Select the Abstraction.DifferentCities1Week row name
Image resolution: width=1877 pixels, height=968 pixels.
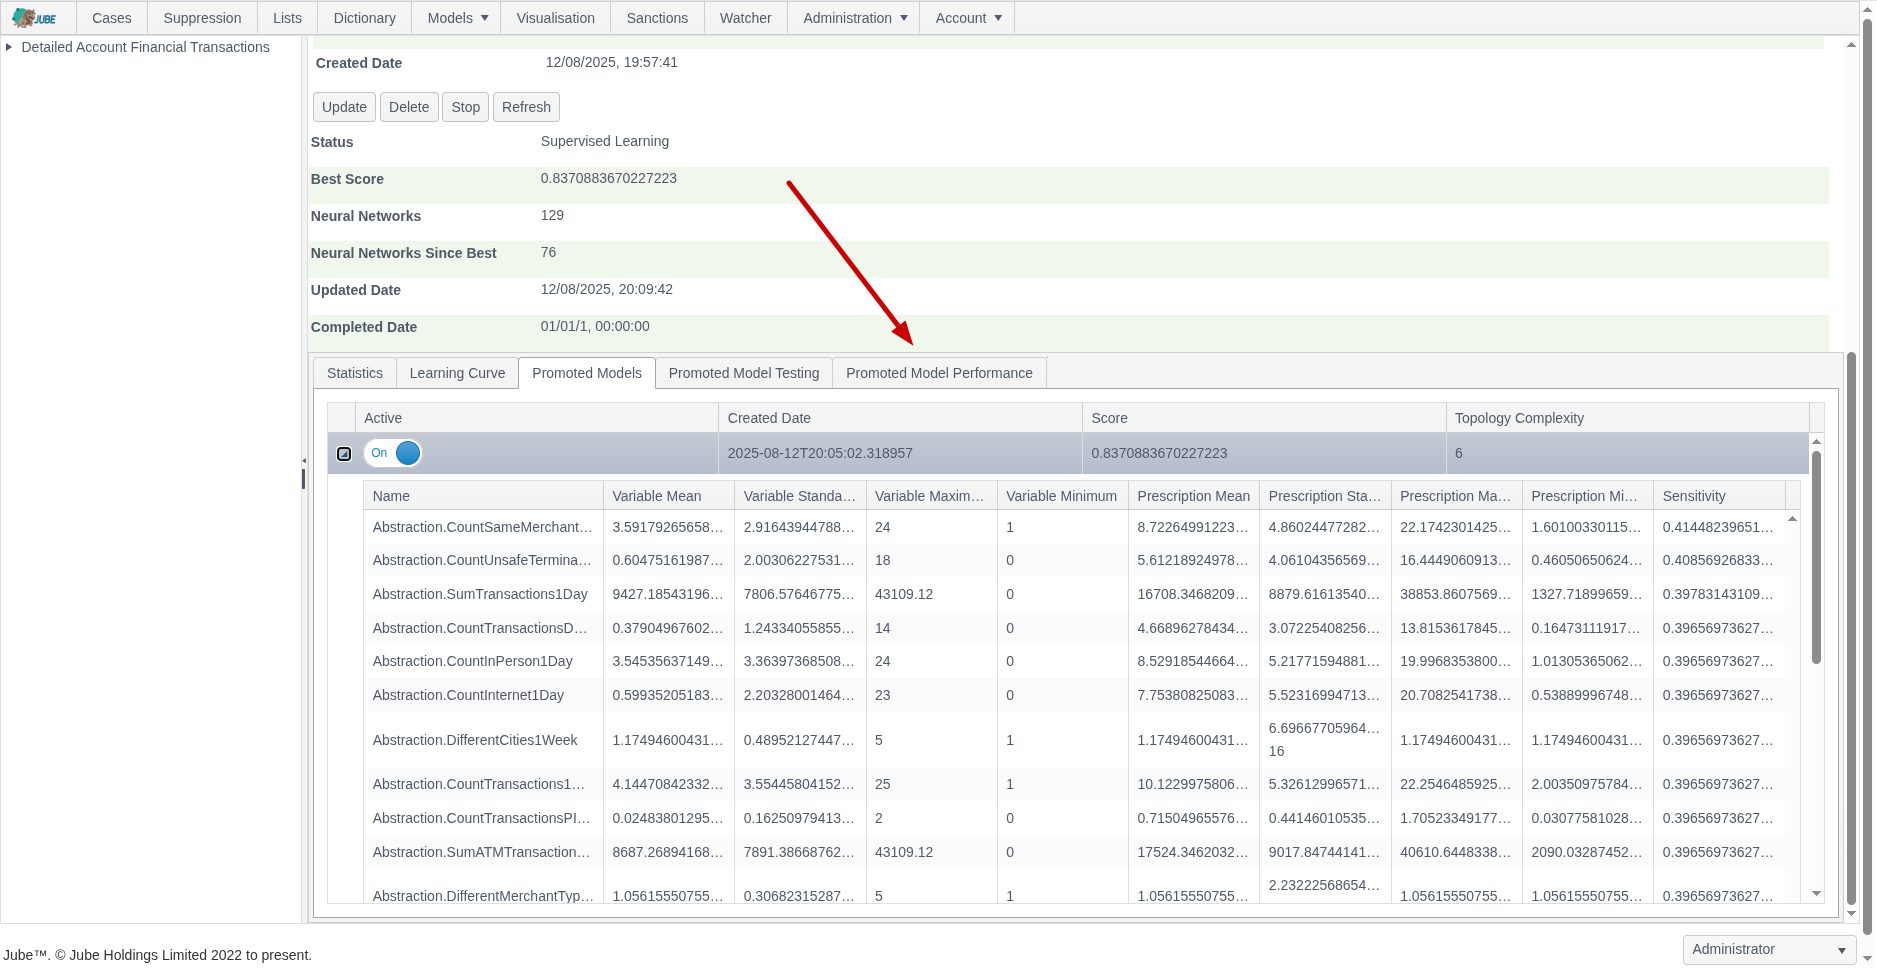(475, 740)
